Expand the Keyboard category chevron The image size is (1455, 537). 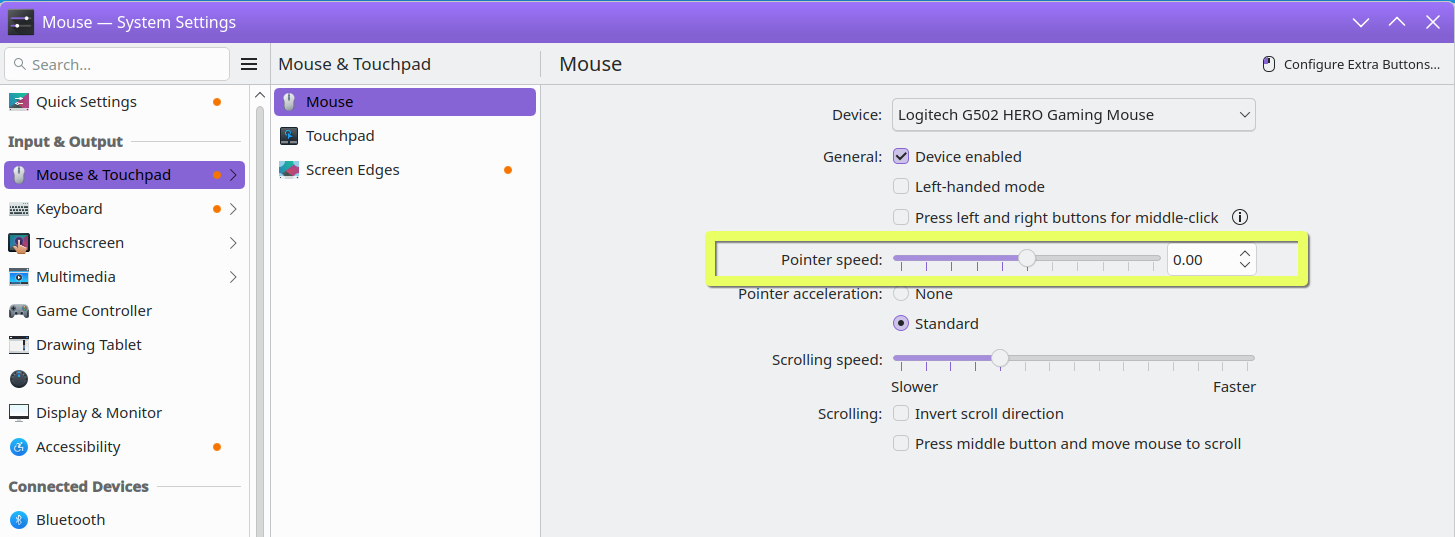233,209
